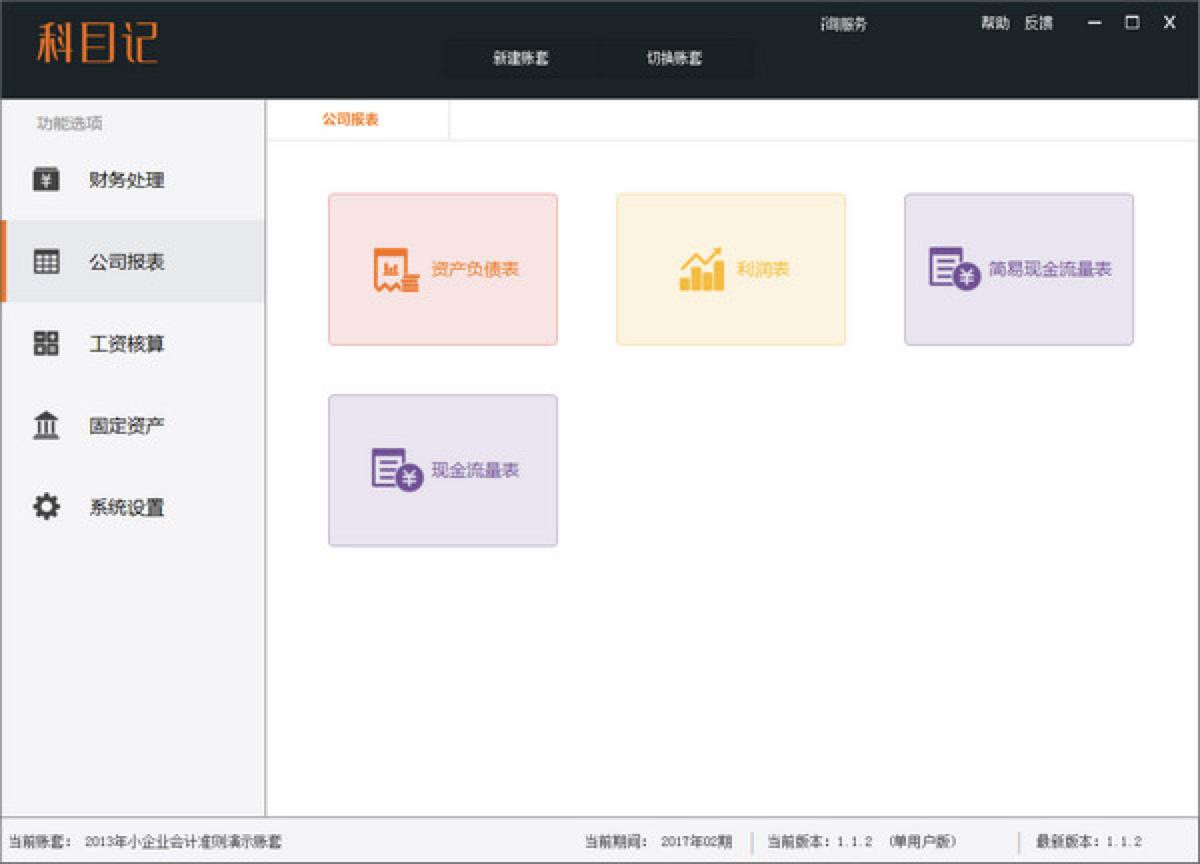Click 增值服务 text in the header

843,25
